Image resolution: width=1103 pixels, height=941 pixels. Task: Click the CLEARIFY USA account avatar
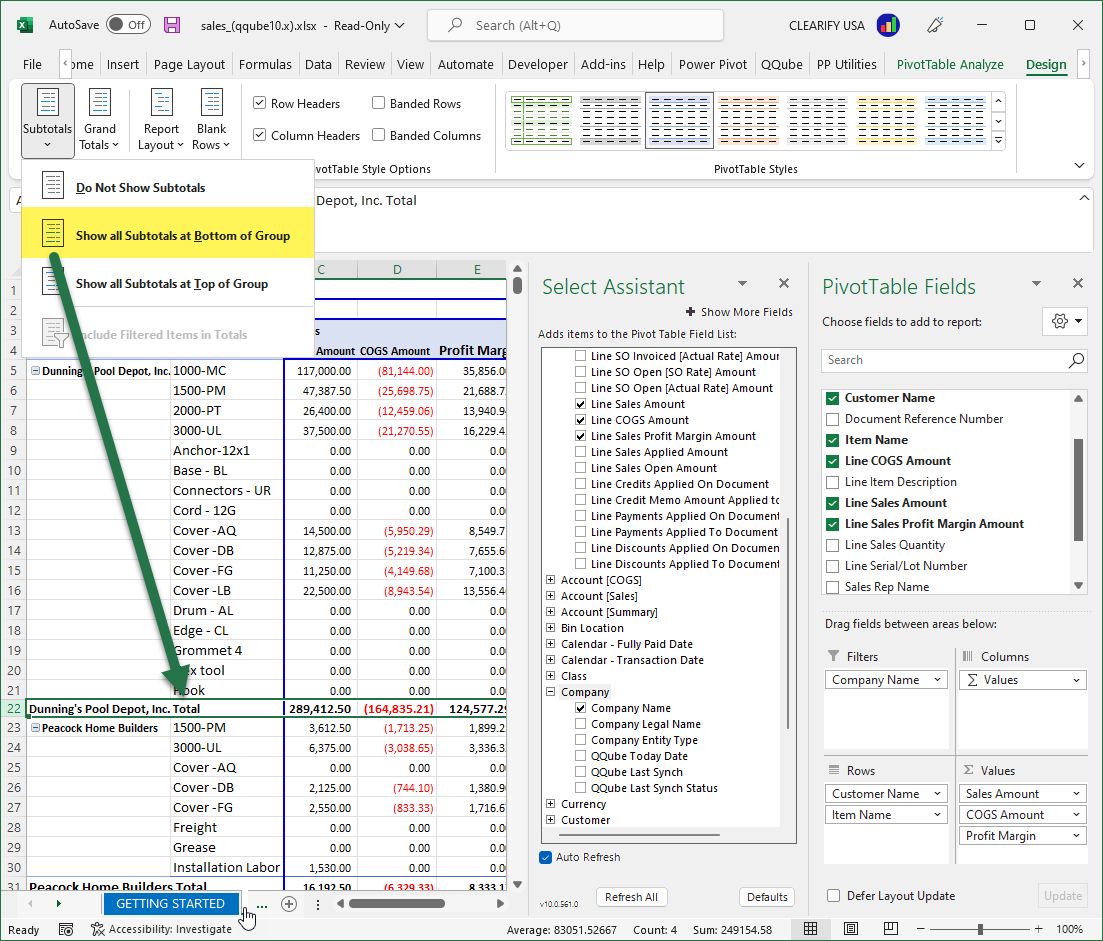click(x=888, y=25)
